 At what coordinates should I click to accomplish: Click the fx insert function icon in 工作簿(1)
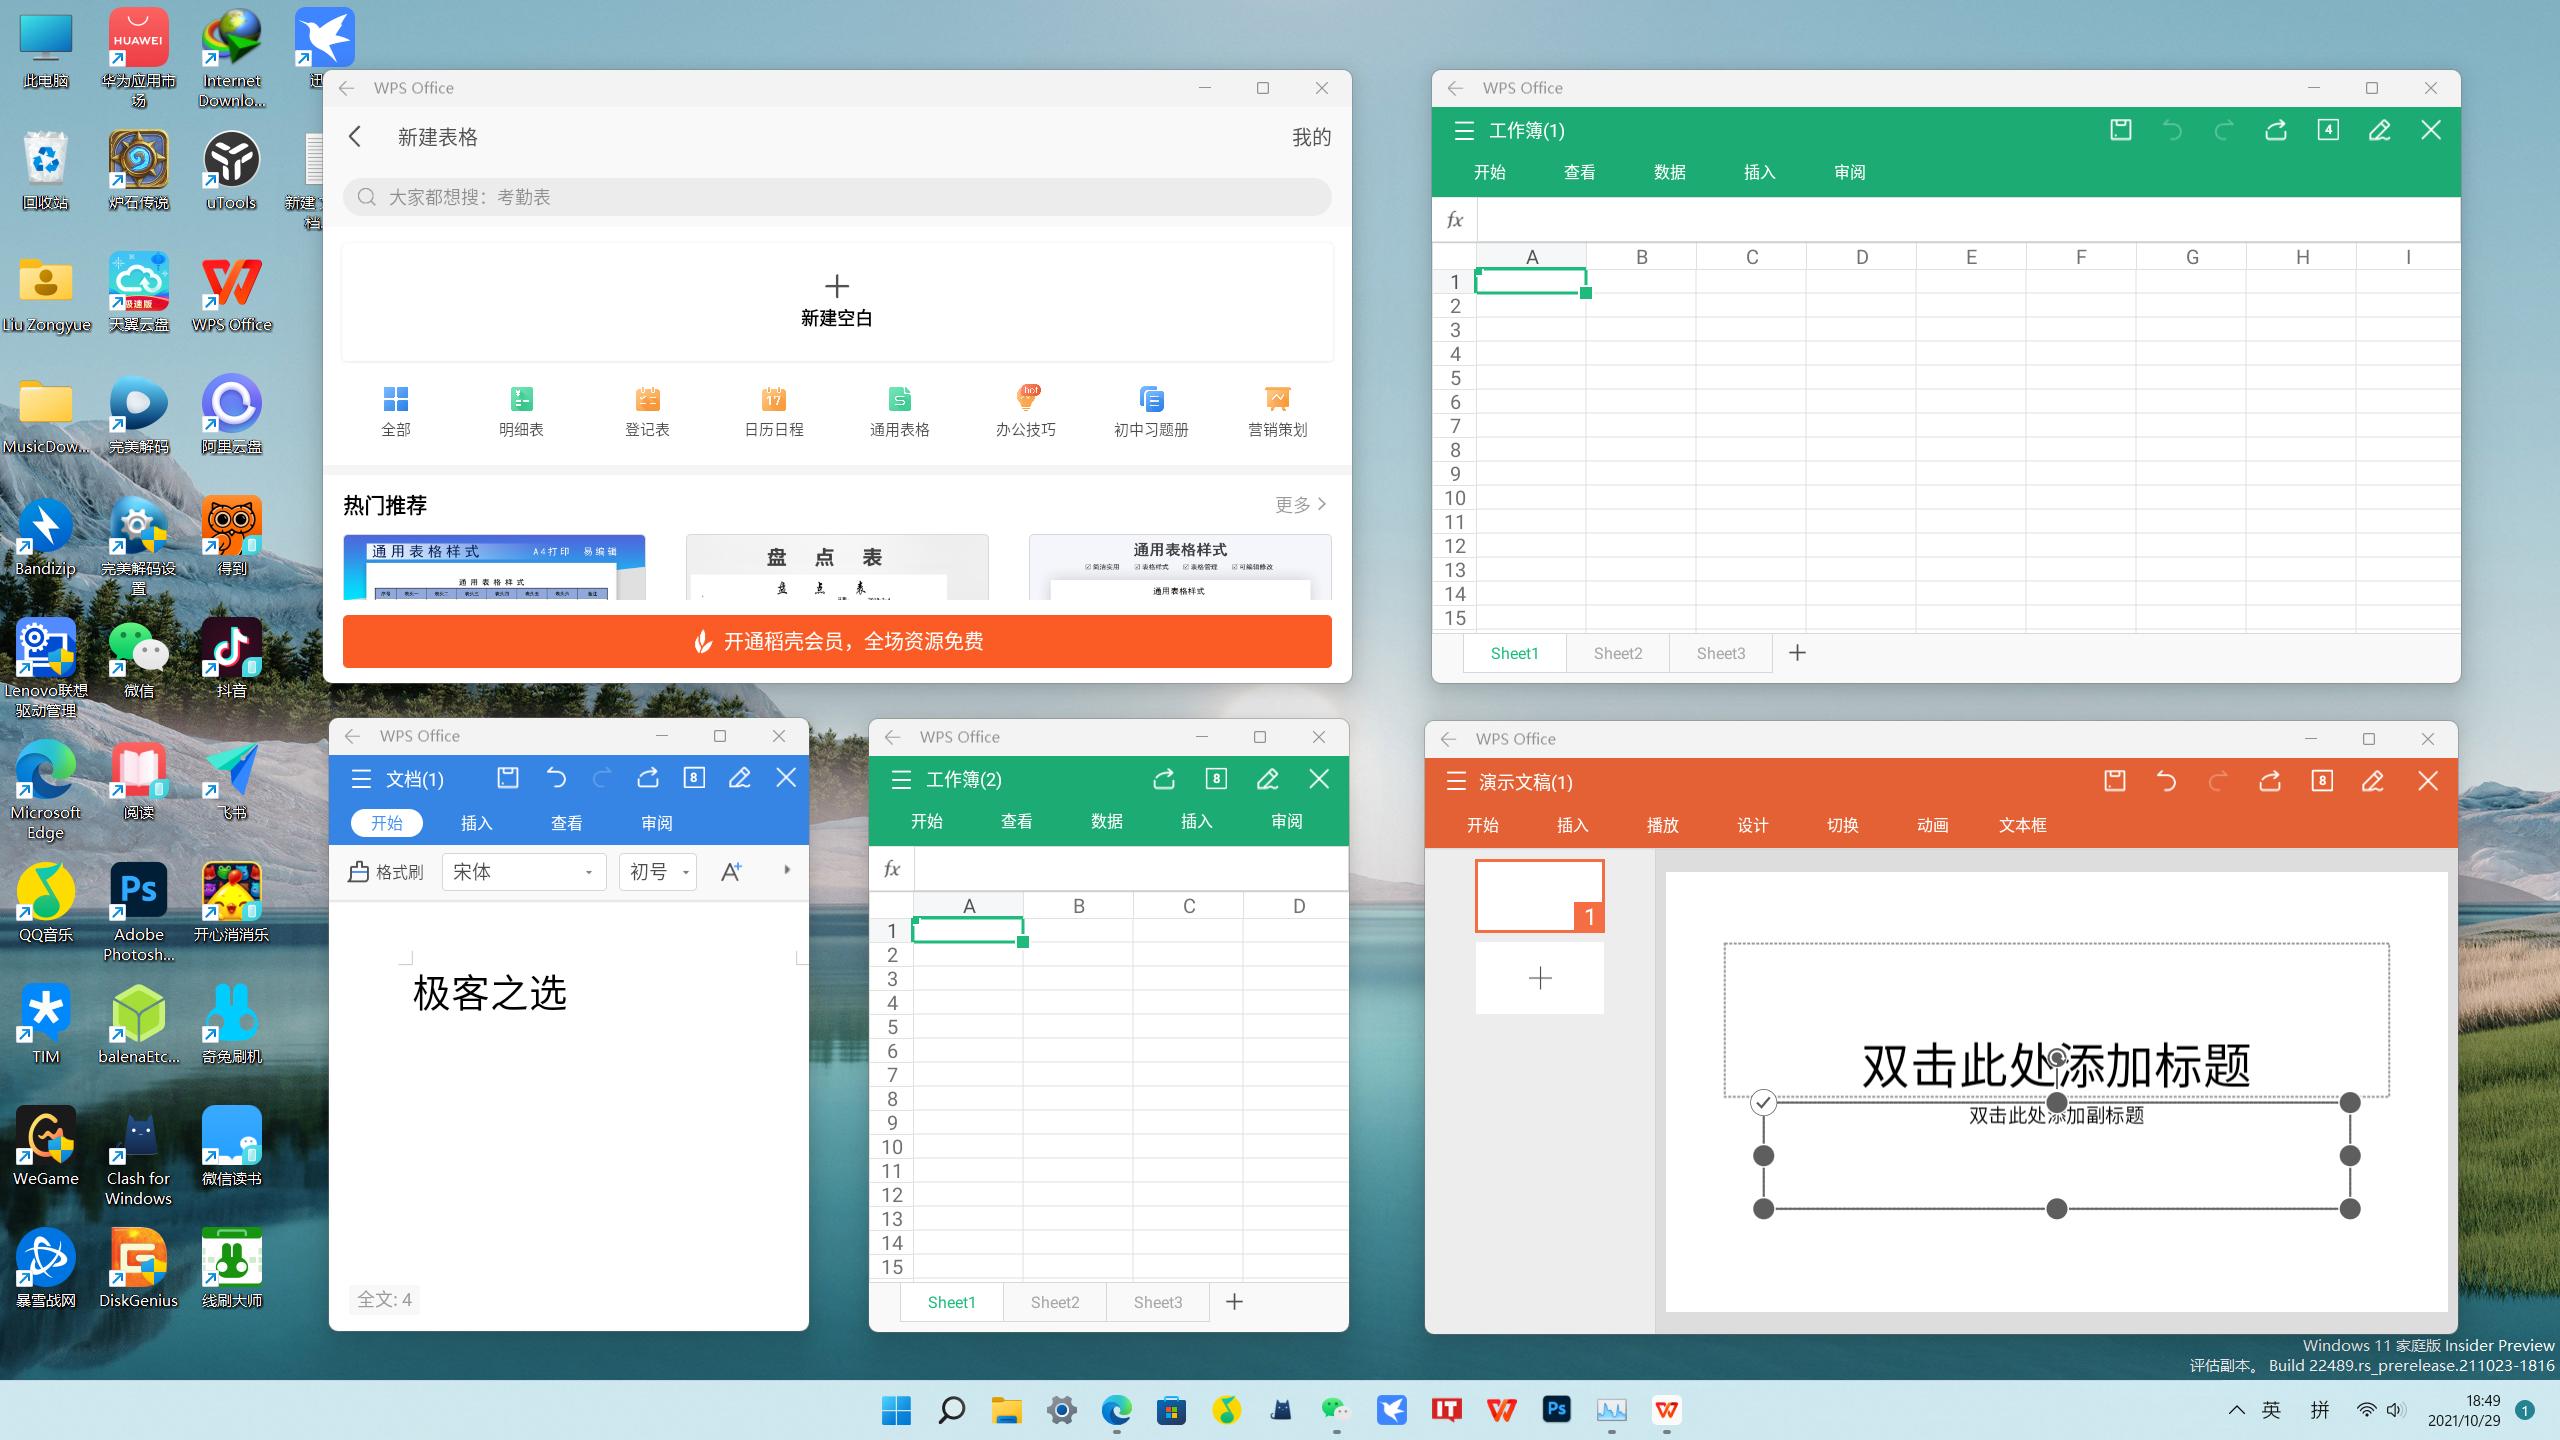click(1455, 218)
